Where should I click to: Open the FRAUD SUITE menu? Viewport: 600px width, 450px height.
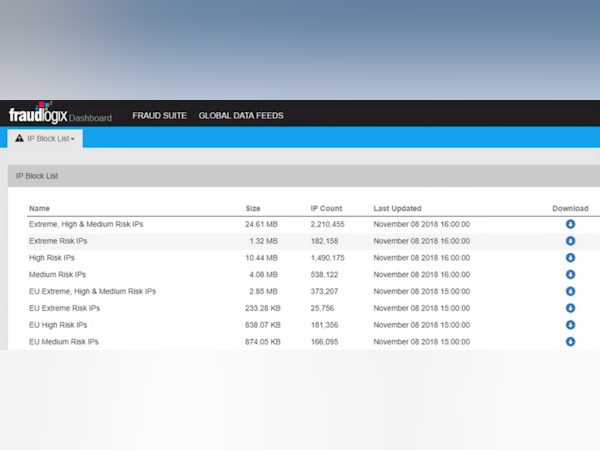(160, 116)
